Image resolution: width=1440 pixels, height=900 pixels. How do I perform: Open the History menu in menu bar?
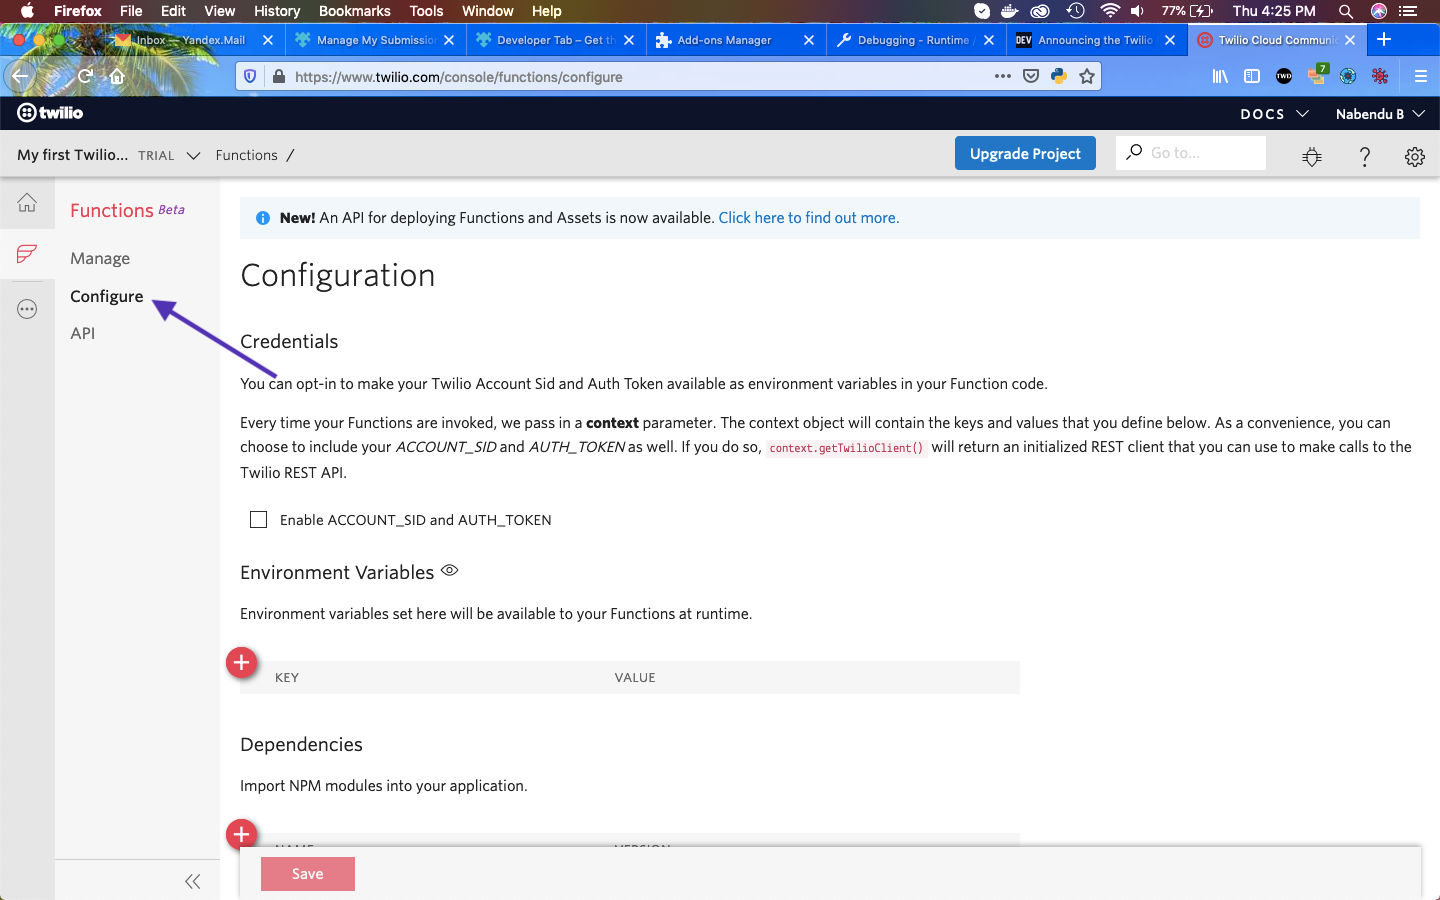click(x=277, y=11)
